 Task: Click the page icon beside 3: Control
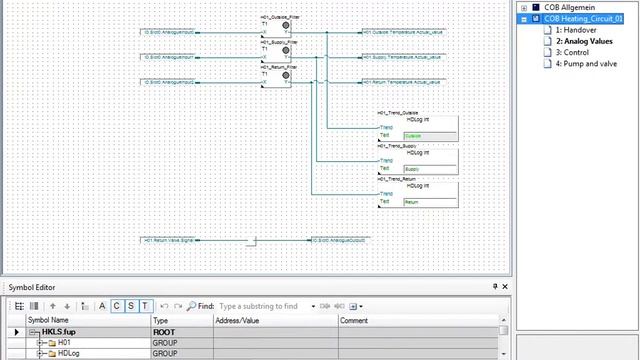click(548, 53)
